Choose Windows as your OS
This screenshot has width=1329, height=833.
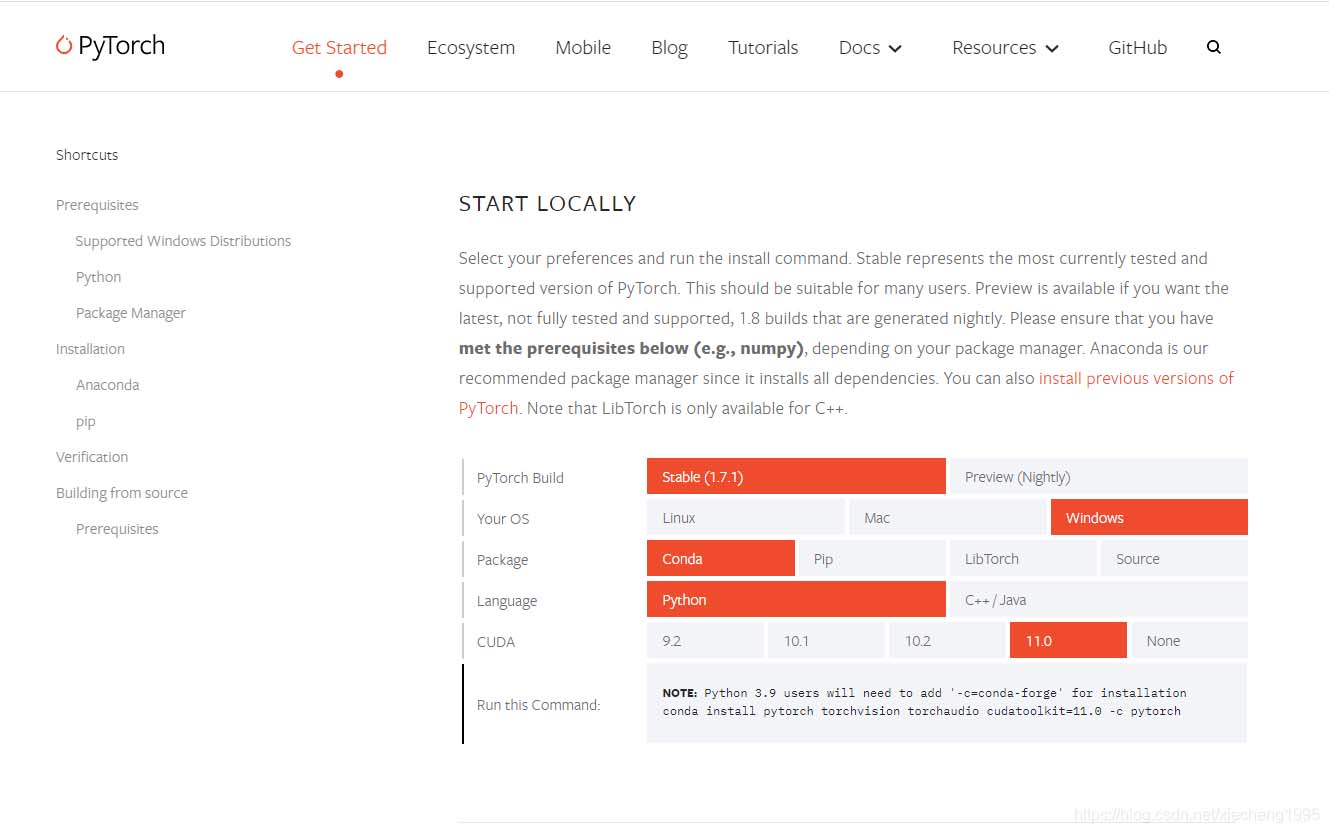click(1149, 517)
